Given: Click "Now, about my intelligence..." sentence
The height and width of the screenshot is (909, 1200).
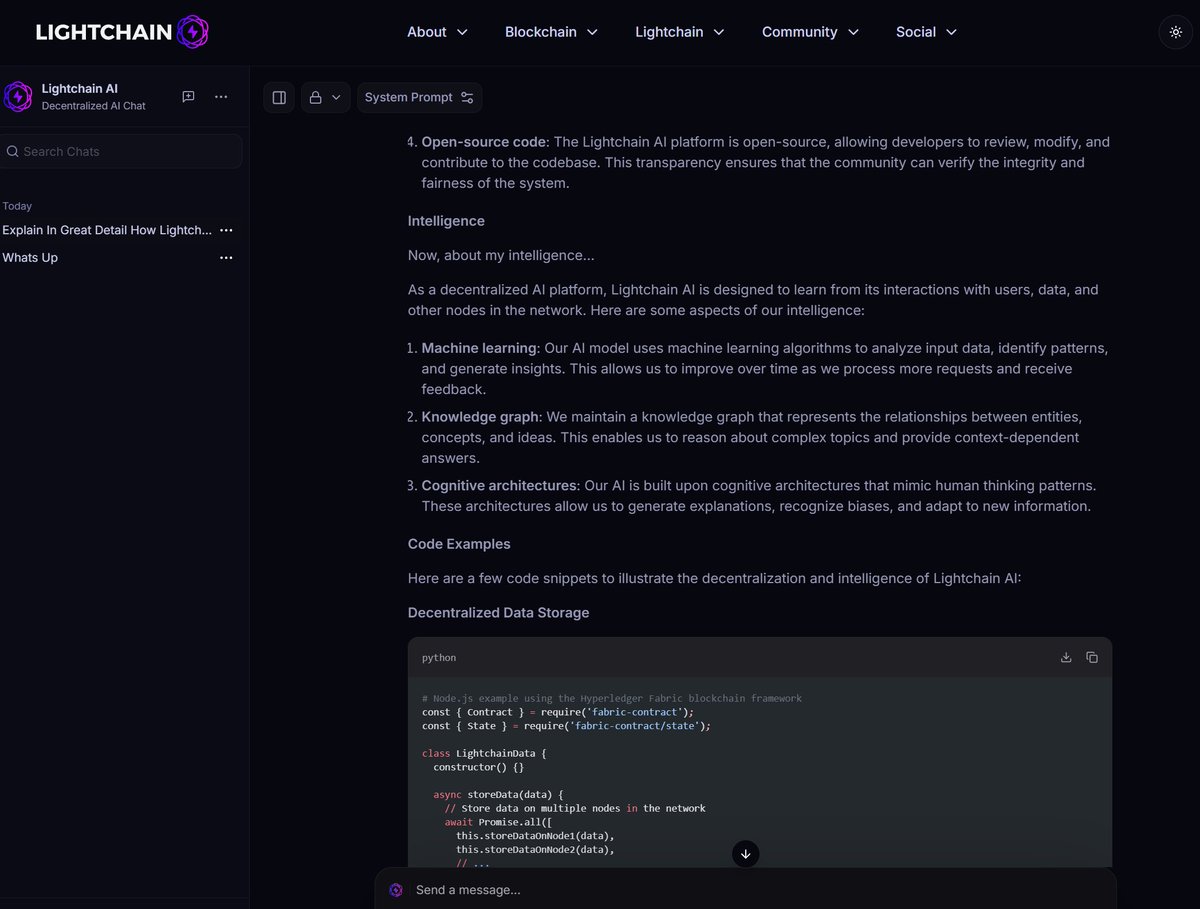Looking at the screenshot, I should (x=500, y=255).
